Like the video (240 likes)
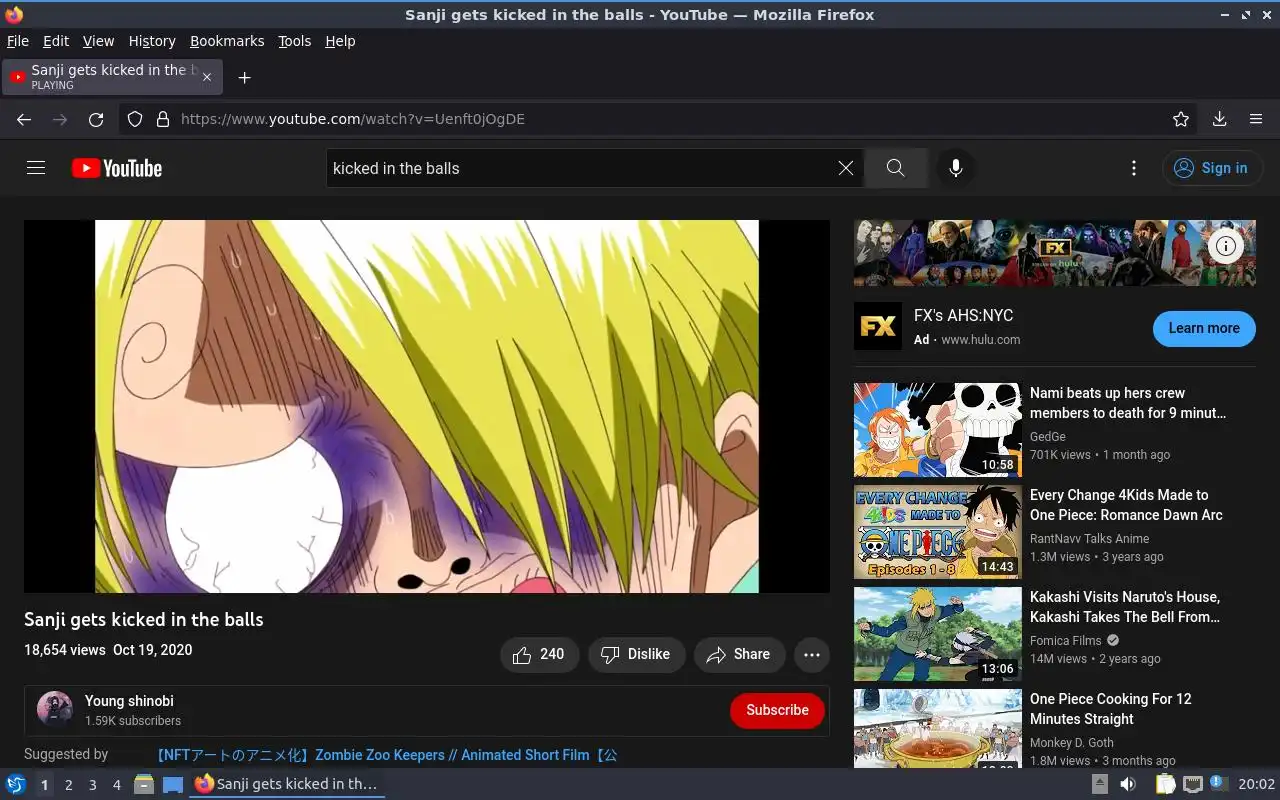The image size is (1280, 800). coord(539,654)
